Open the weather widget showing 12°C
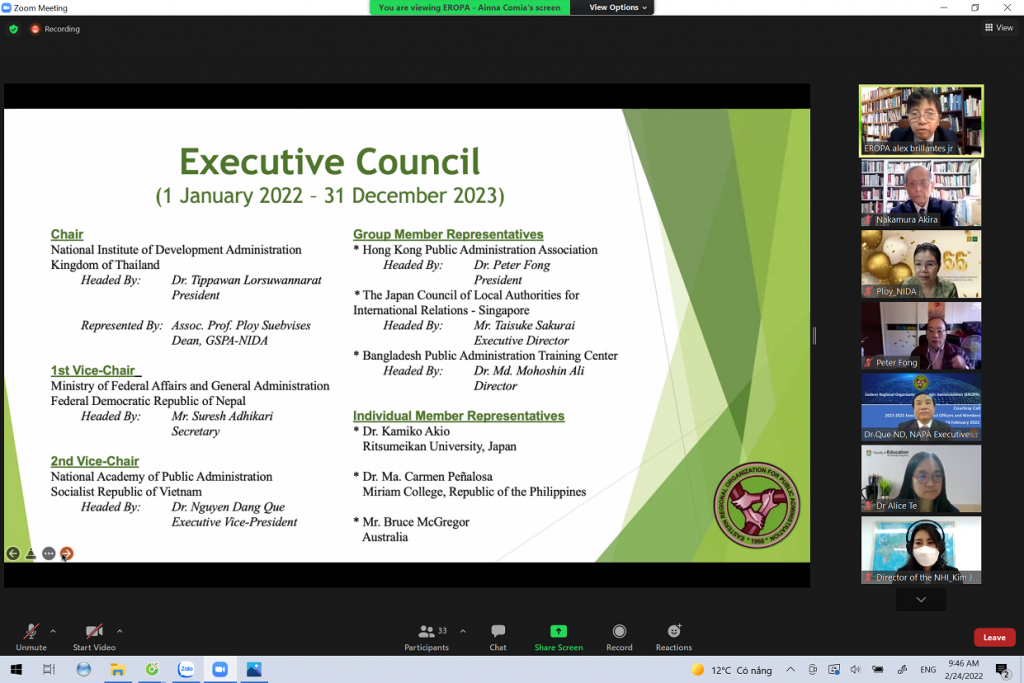The width and height of the screenshot is (1024, 683). pyautogui.click(x=731, y=670)
